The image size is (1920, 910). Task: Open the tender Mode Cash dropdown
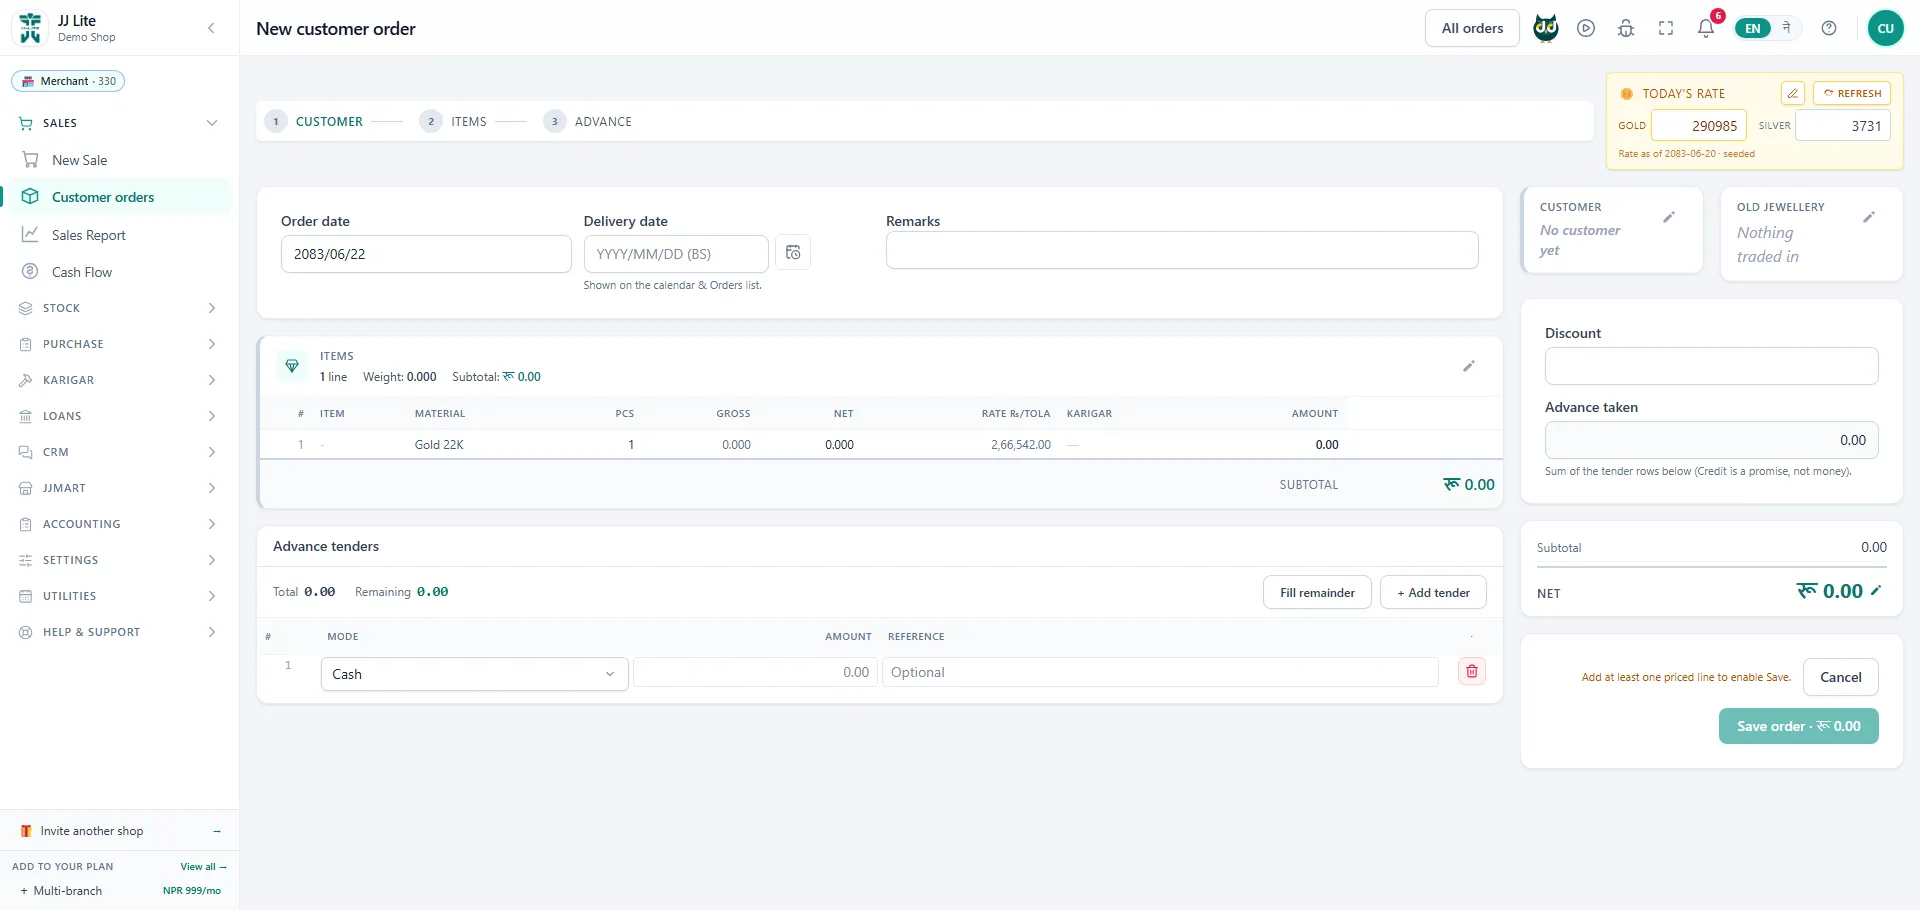point(474,674)
